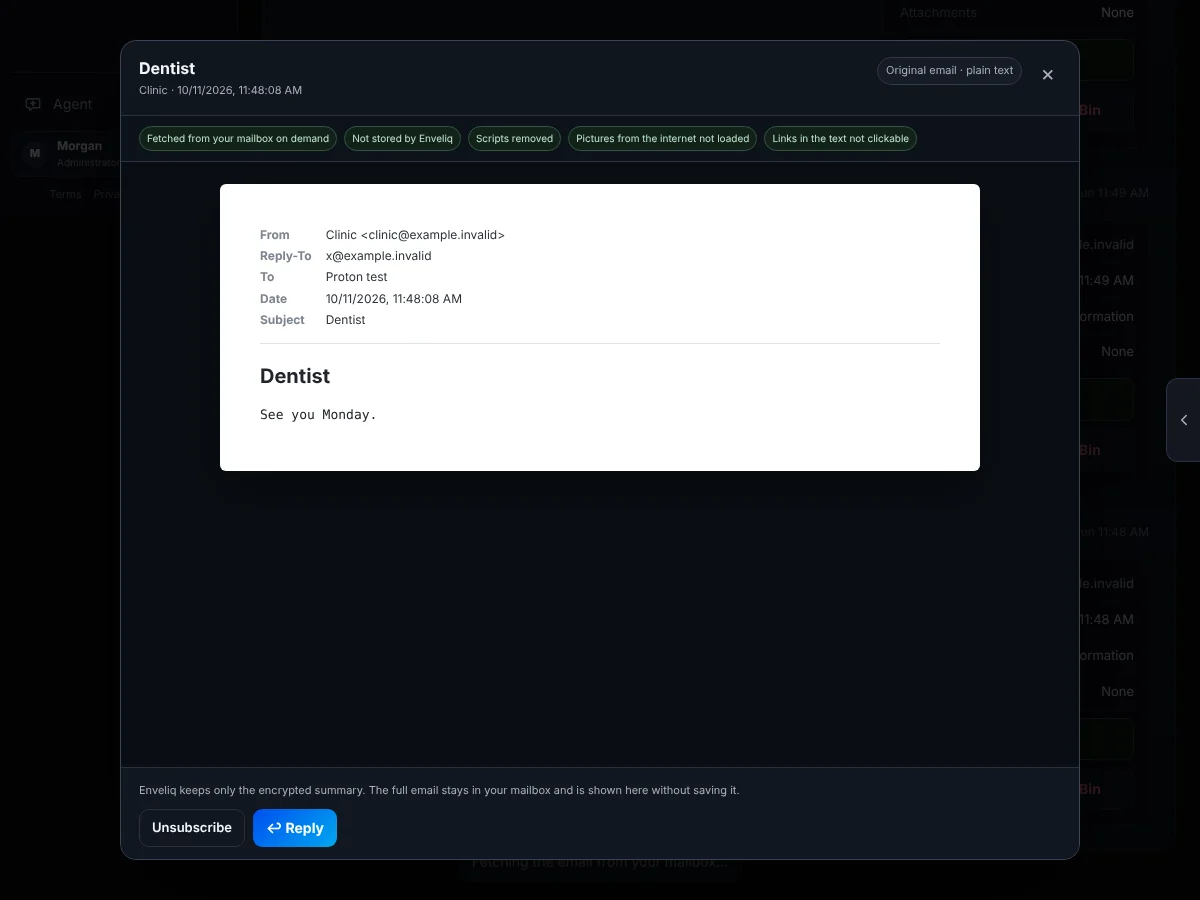Click Morgan's avatar in the sidebar
Viewport: 1200px width, 900px height.
click(35, 153)
